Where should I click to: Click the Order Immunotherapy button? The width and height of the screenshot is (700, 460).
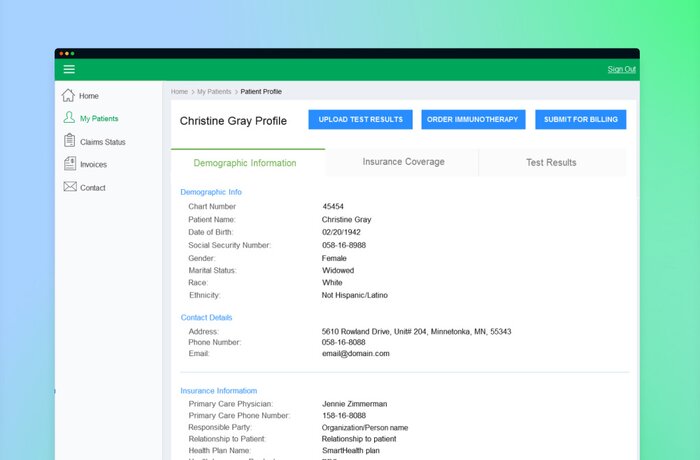pos(473,120)
